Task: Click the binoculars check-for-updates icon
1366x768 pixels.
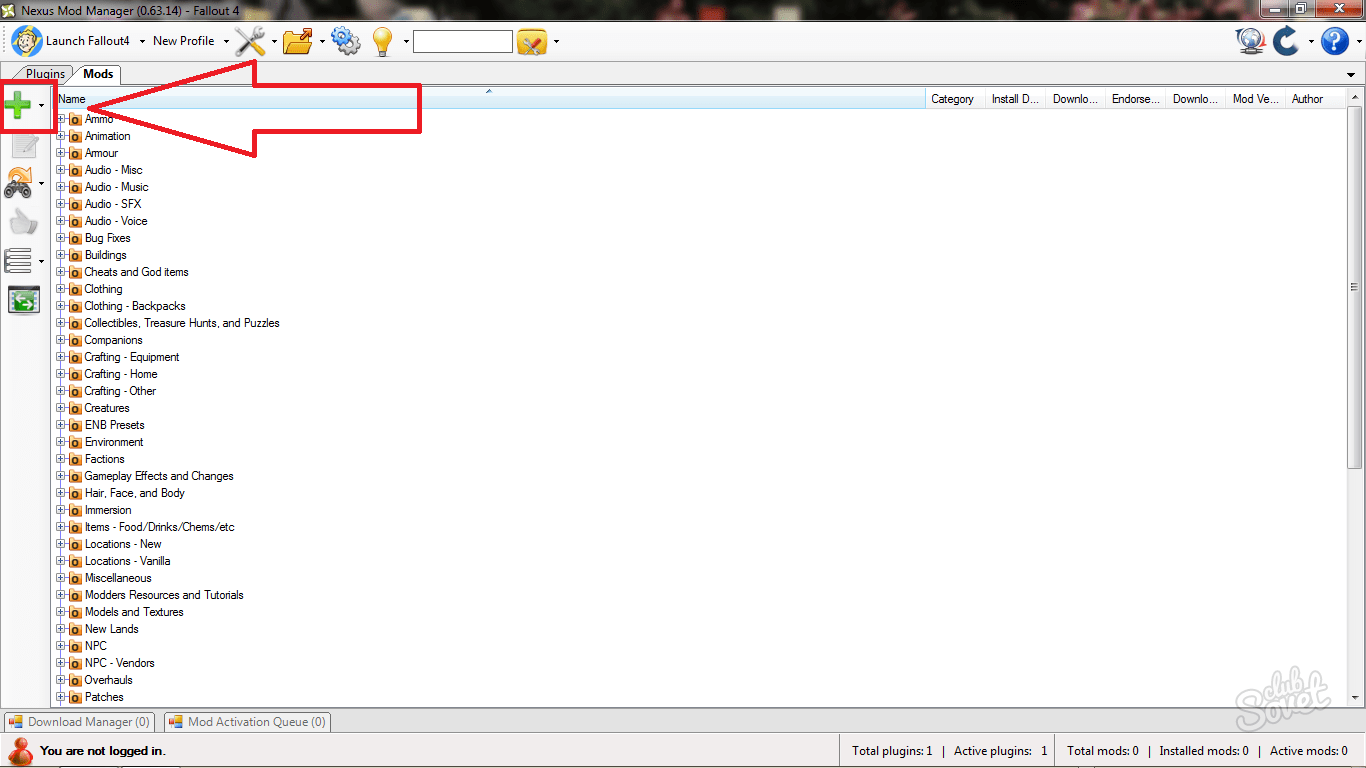Action: coord(19,183)
